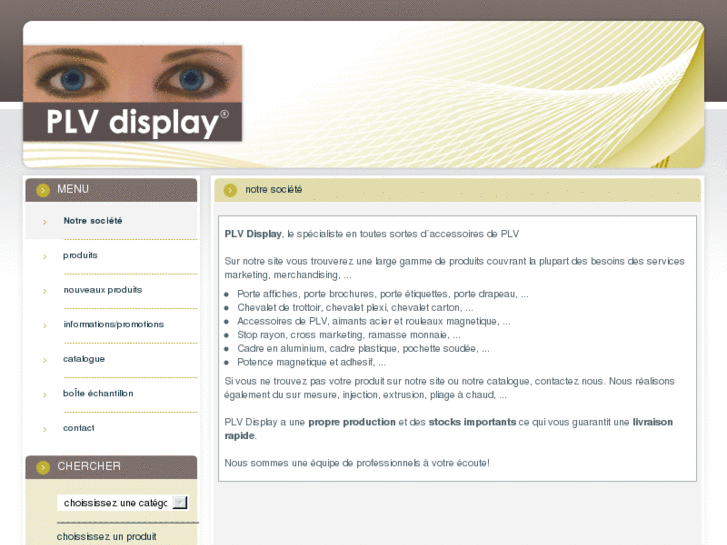The image size is (727, 545).
Task: Click the bold 'propre production' text
Action: (352, 422)
